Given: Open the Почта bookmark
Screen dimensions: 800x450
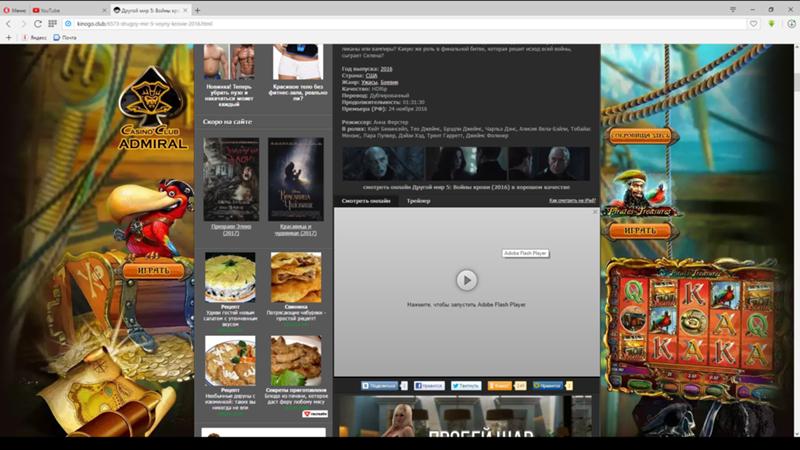Looking at the screenshot, I should tap(65, 37).
